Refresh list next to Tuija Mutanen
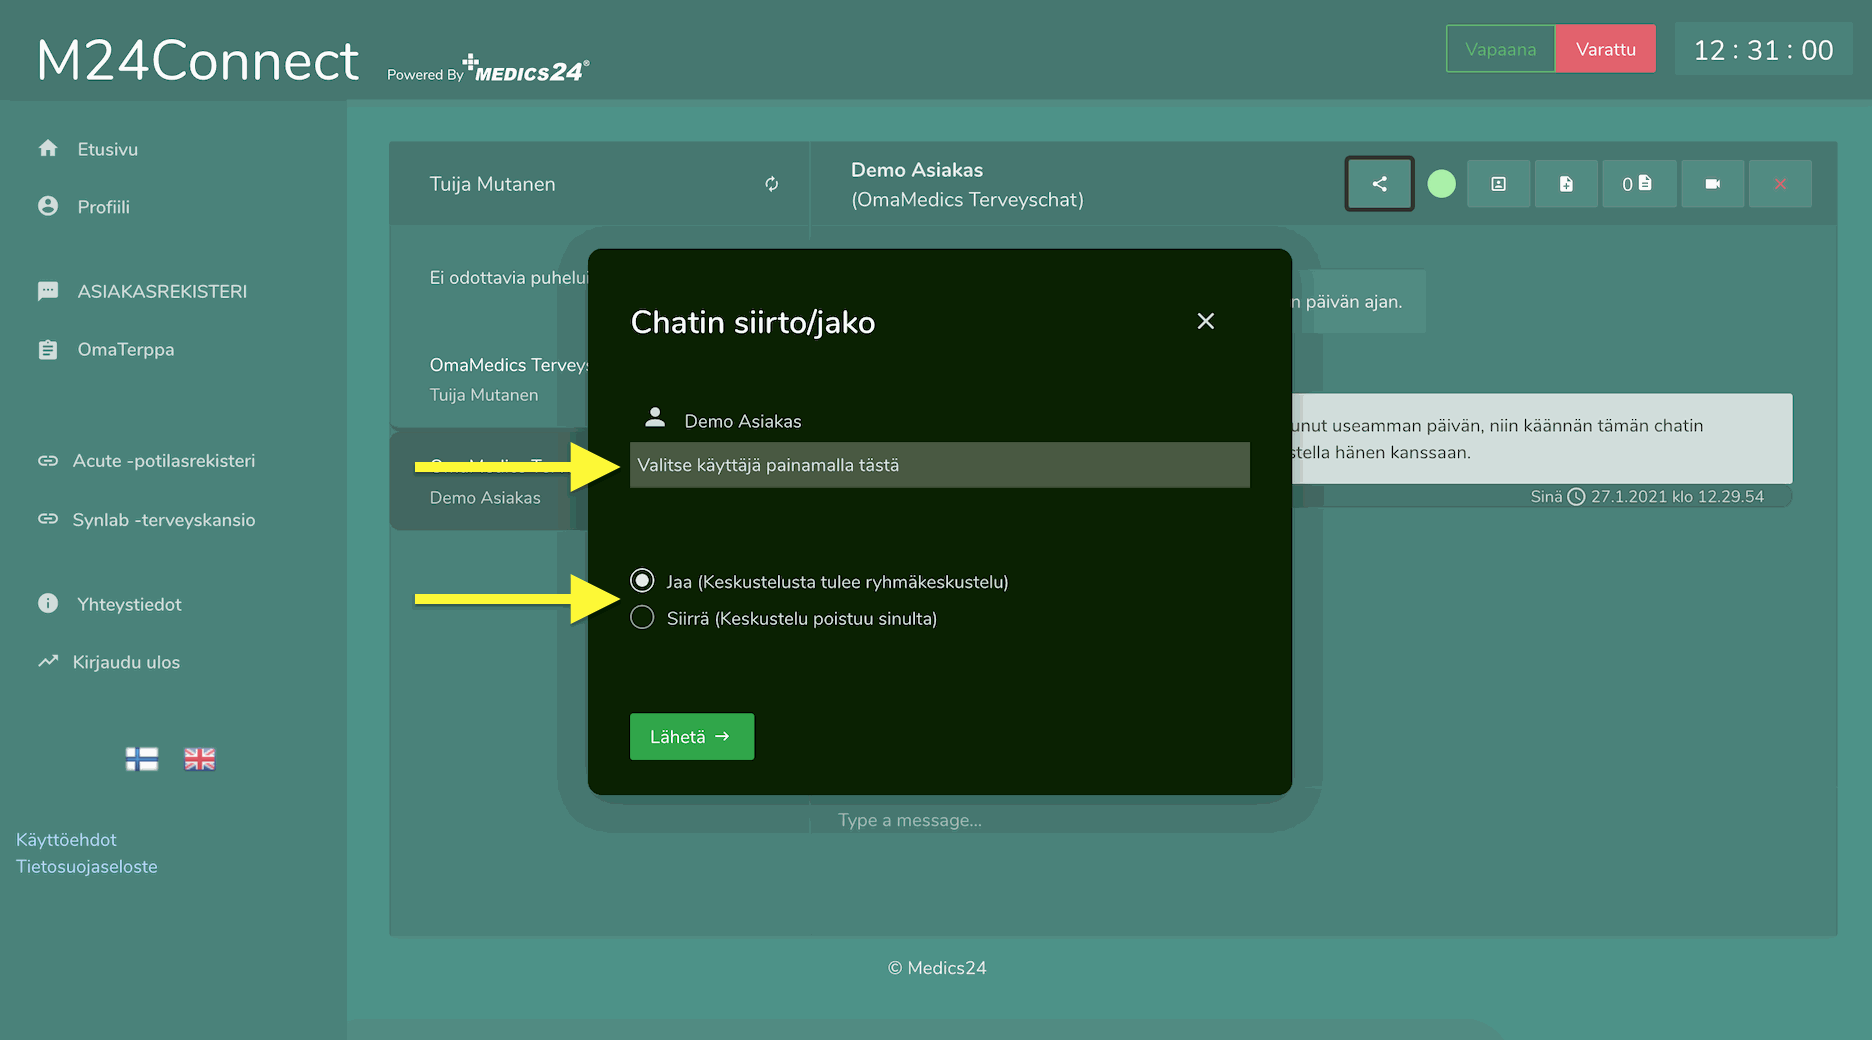Screen dimensions: 1872x1040 tap(771, 184)
